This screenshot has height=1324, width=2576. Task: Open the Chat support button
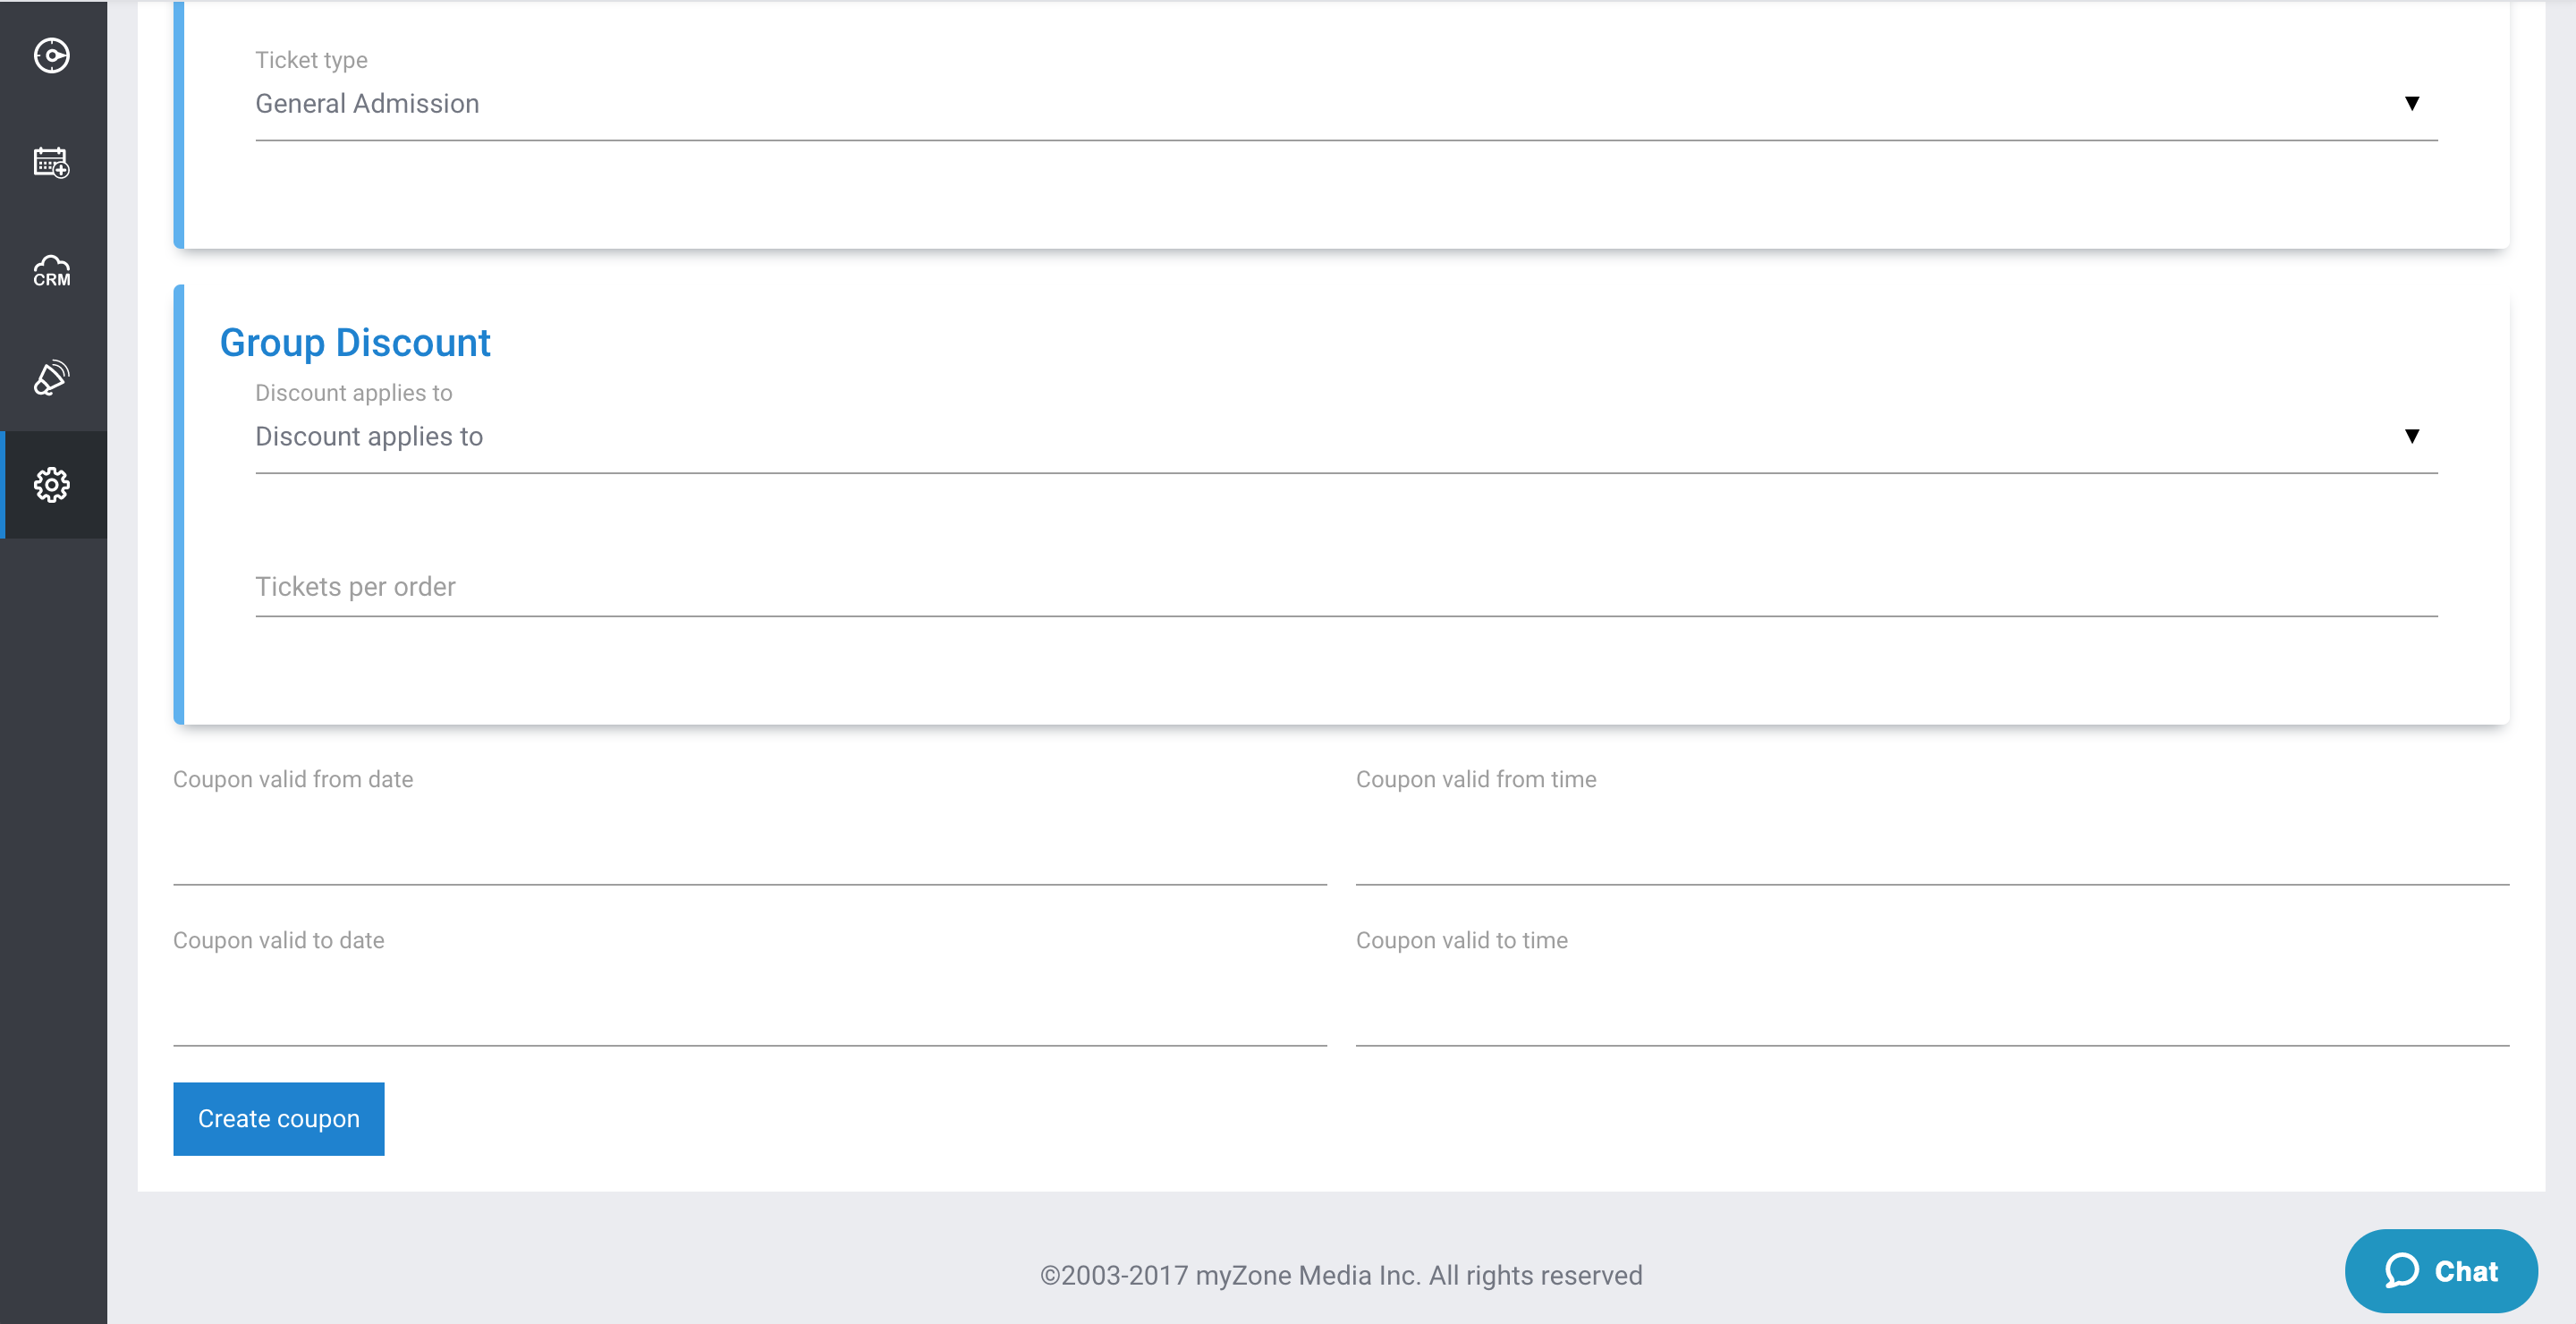(x=2441, y=1271)
